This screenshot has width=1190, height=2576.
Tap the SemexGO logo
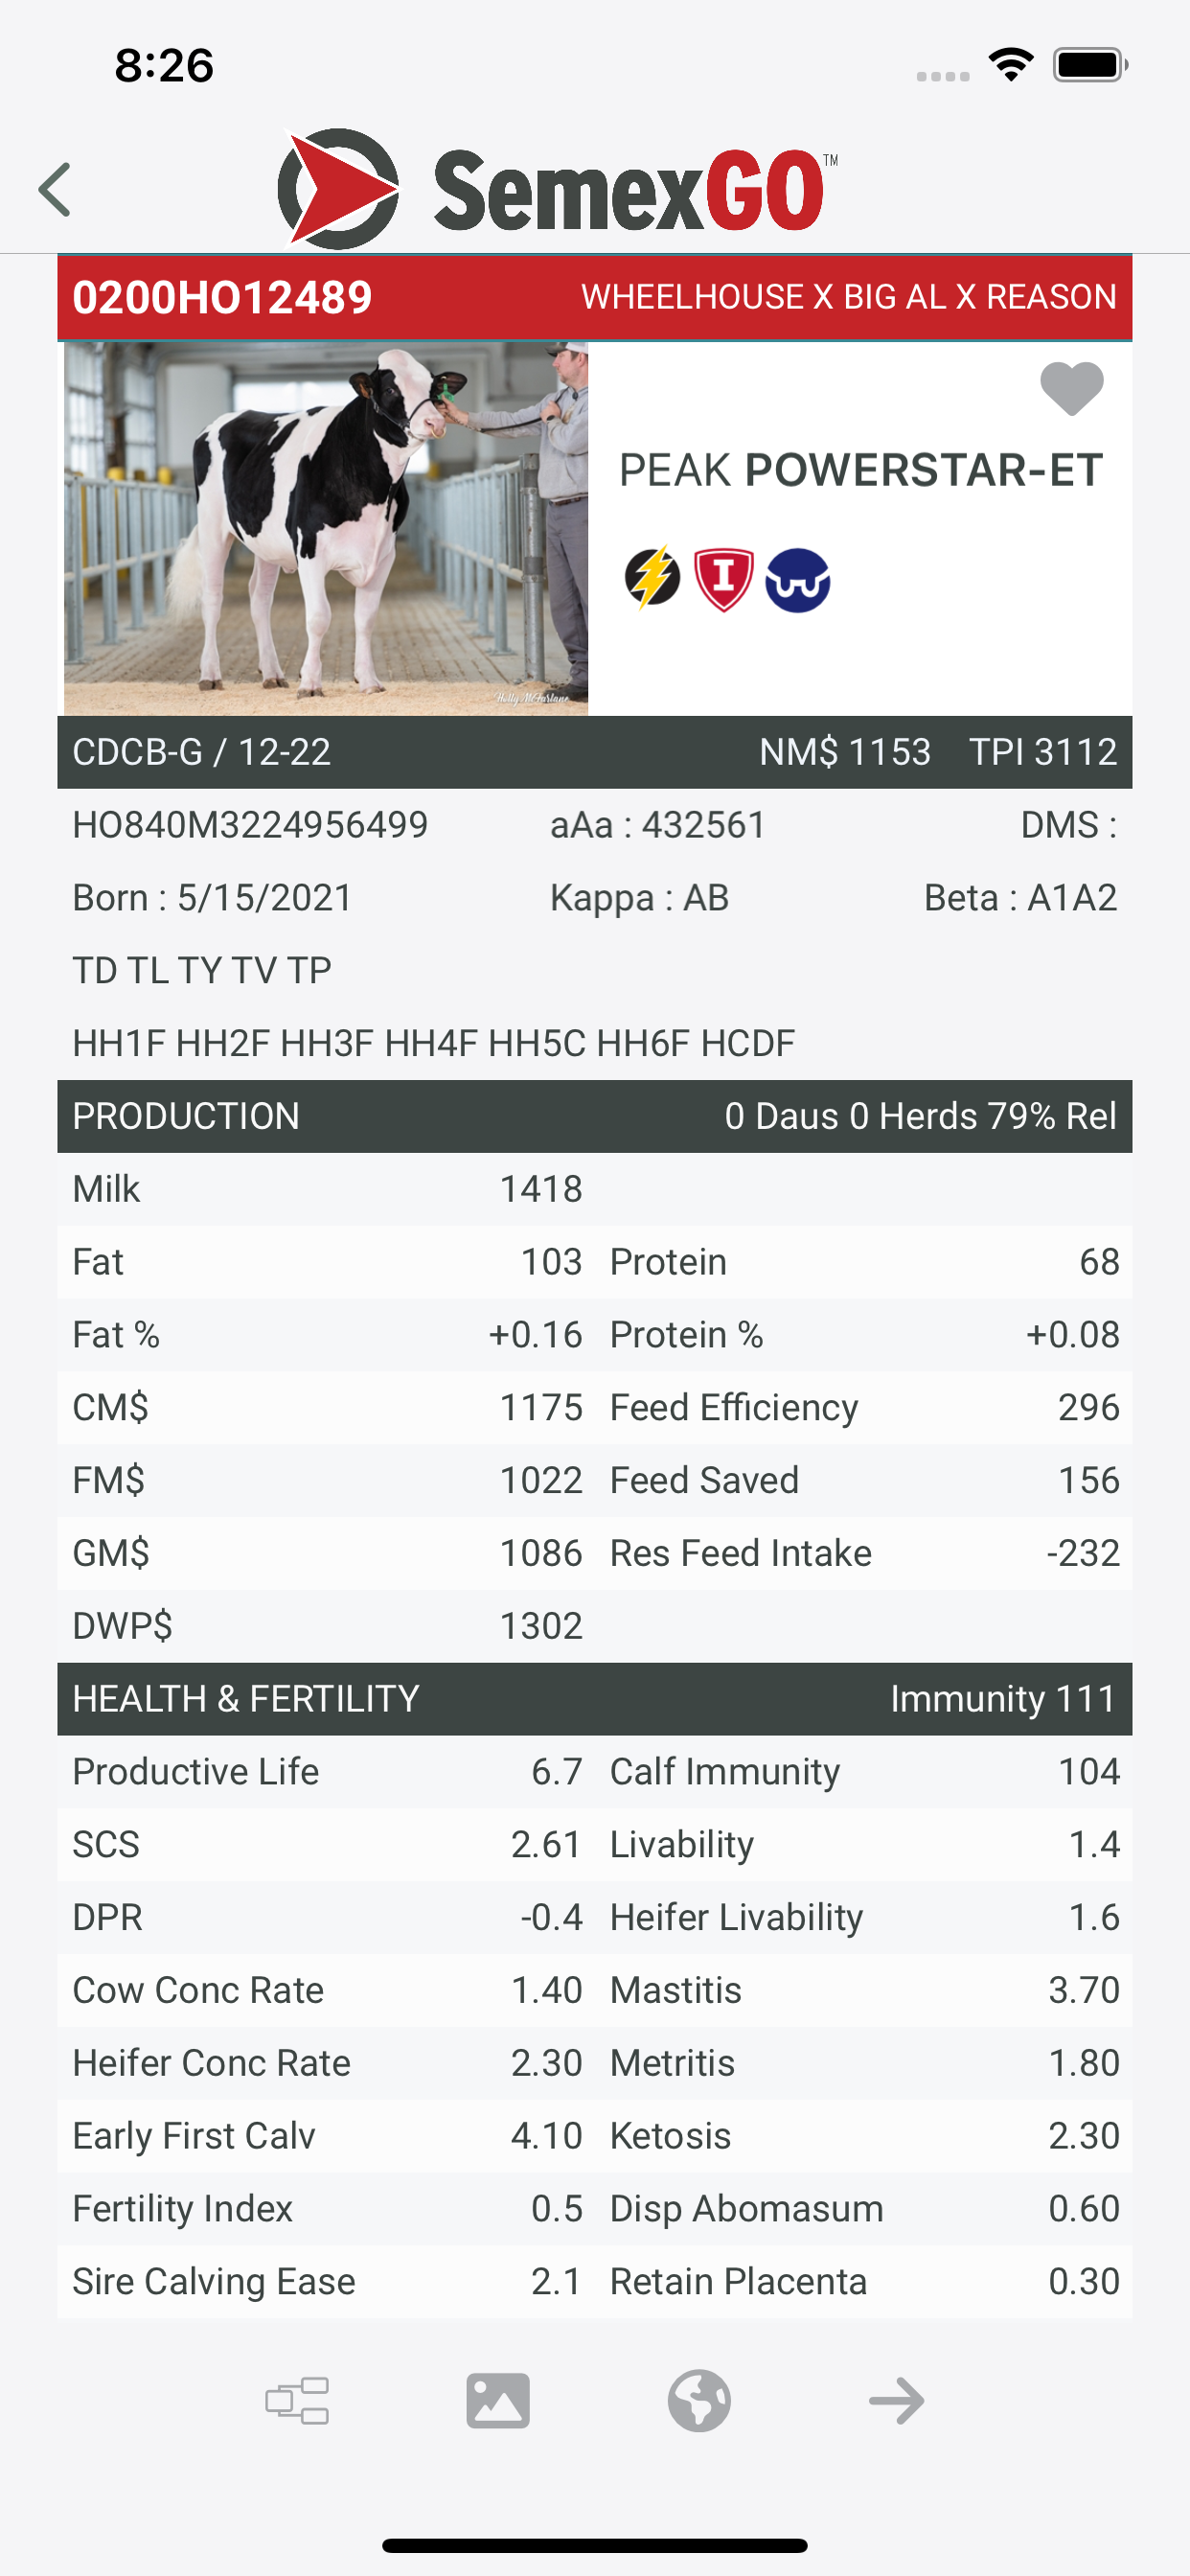pos(557,189)
